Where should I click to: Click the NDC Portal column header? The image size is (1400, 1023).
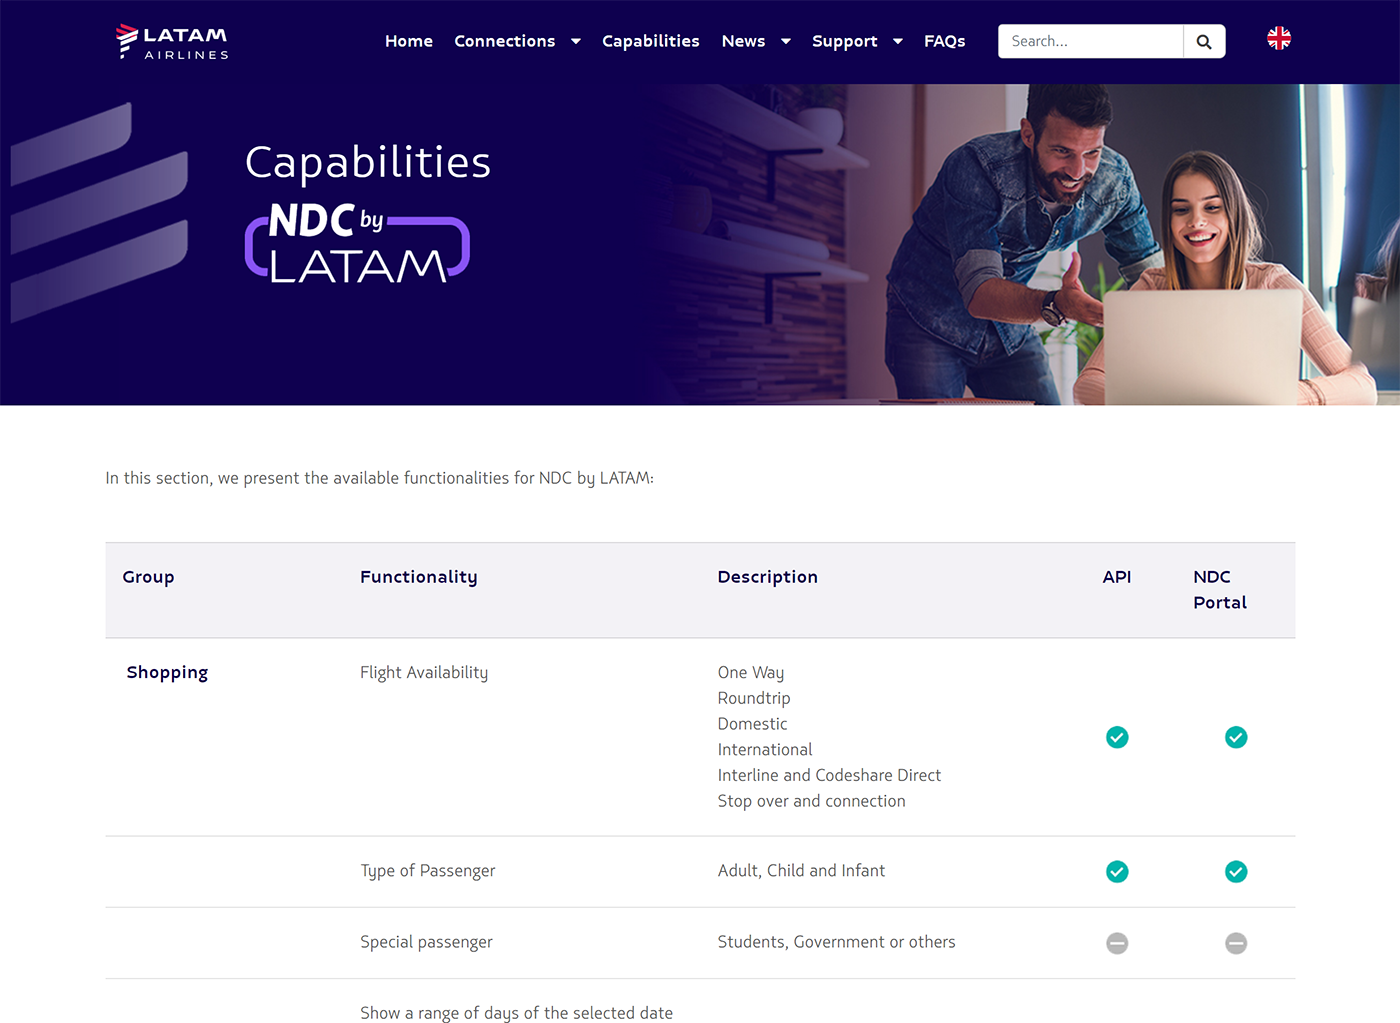coord(1220,590)
